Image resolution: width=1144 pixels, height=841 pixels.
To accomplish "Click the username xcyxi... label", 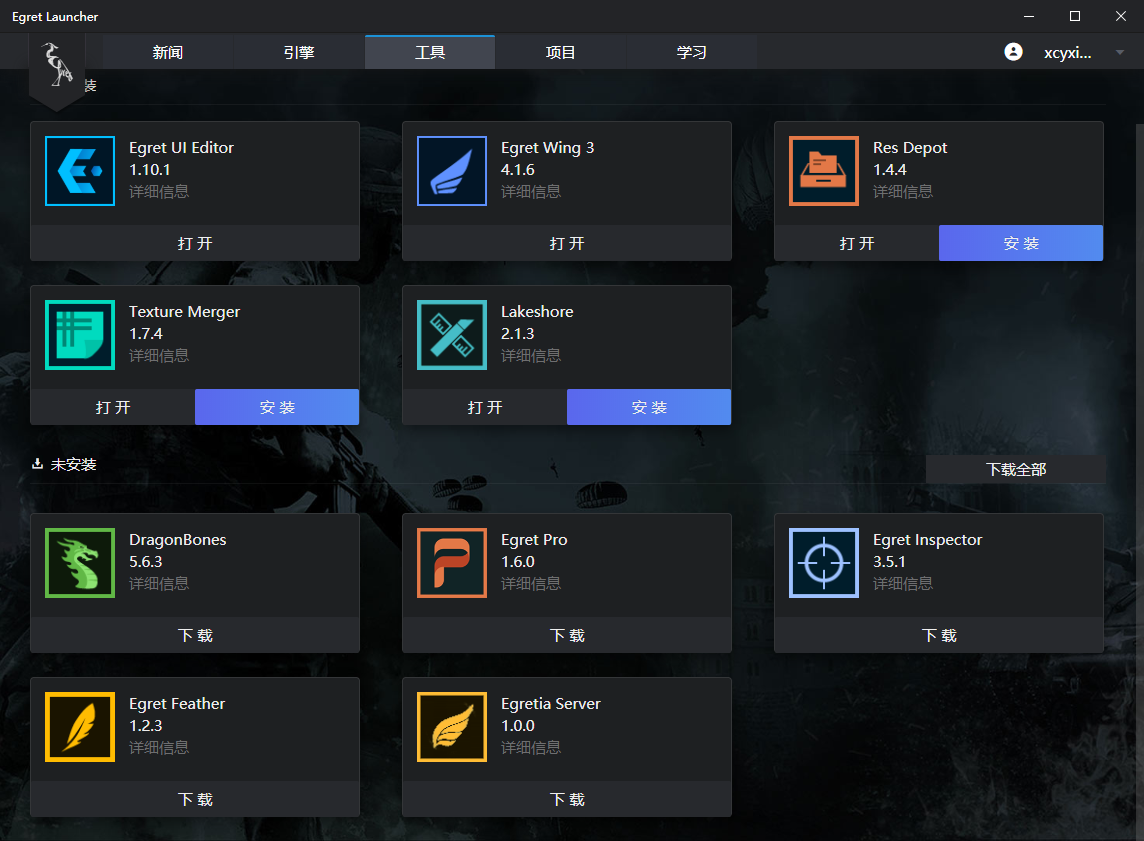I will click(1067, 53).
